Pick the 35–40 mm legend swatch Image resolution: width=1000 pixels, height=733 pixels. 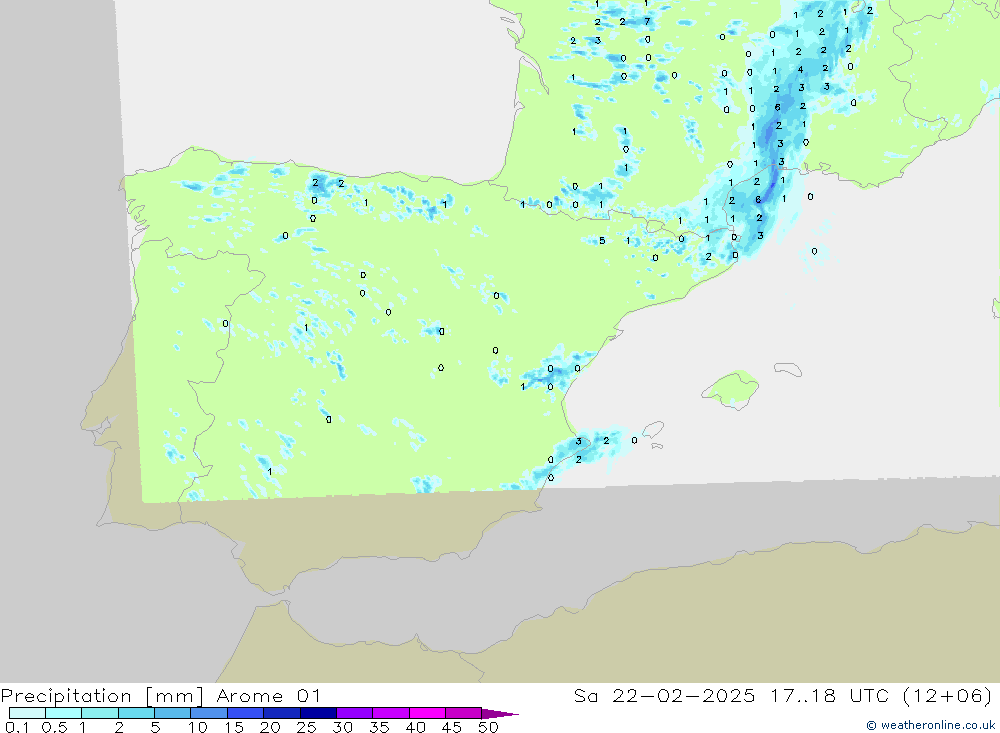390,713
